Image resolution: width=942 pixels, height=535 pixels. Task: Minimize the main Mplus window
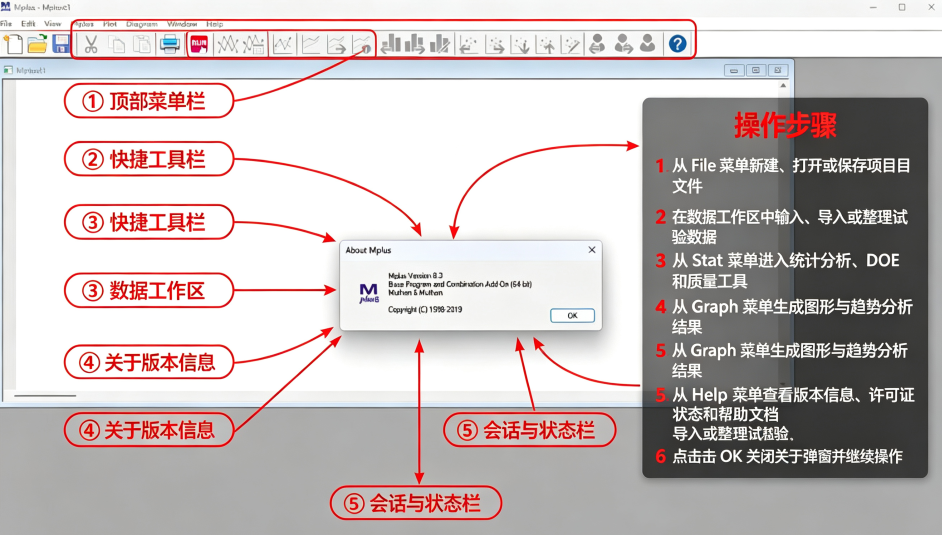[x=874, y=7]
